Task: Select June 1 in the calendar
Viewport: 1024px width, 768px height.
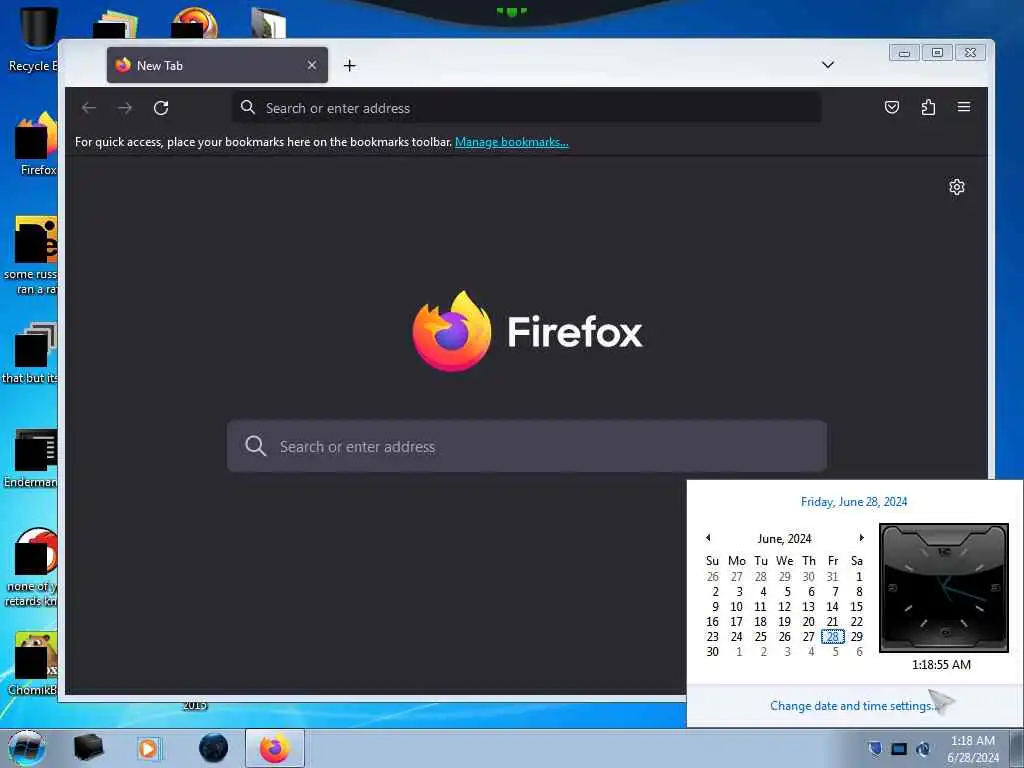Action: click(859, 577)
